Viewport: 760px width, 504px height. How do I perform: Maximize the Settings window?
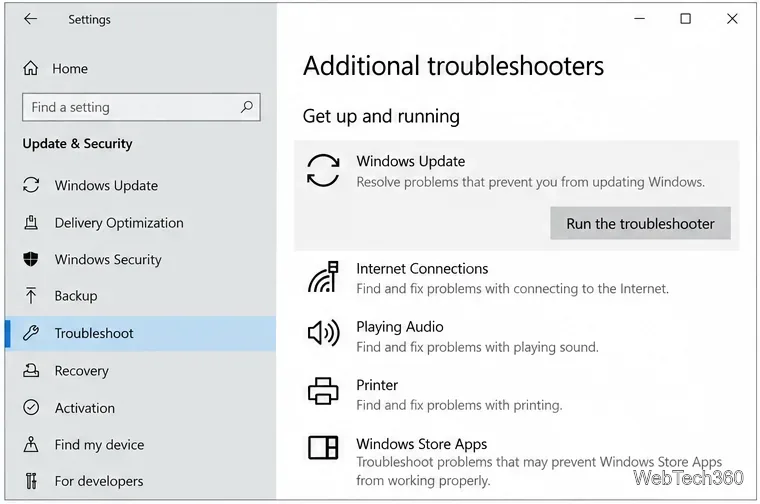click(685, 19)
